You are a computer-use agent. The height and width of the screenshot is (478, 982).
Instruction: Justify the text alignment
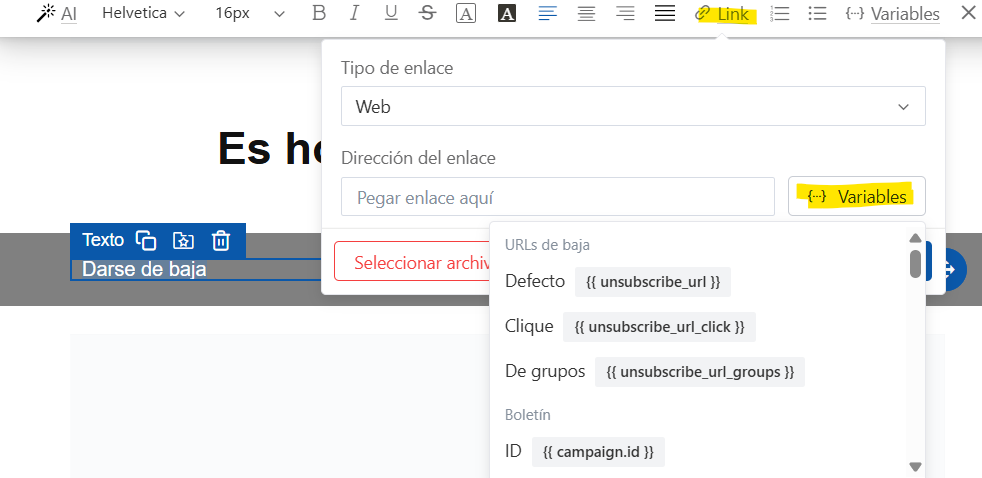click(664, 14)
